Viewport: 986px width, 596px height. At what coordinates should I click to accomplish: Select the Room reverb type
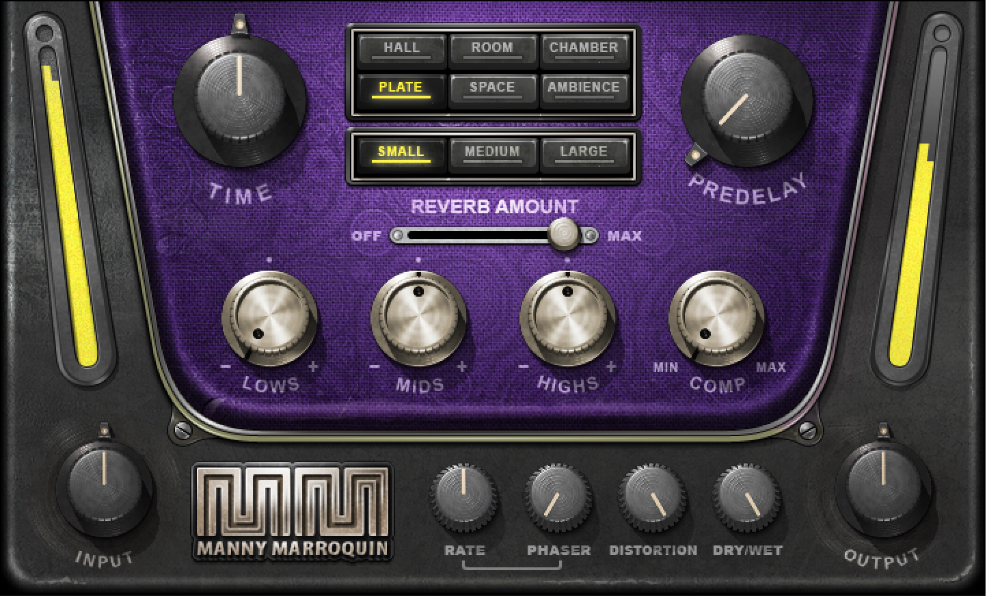point(492,48)
